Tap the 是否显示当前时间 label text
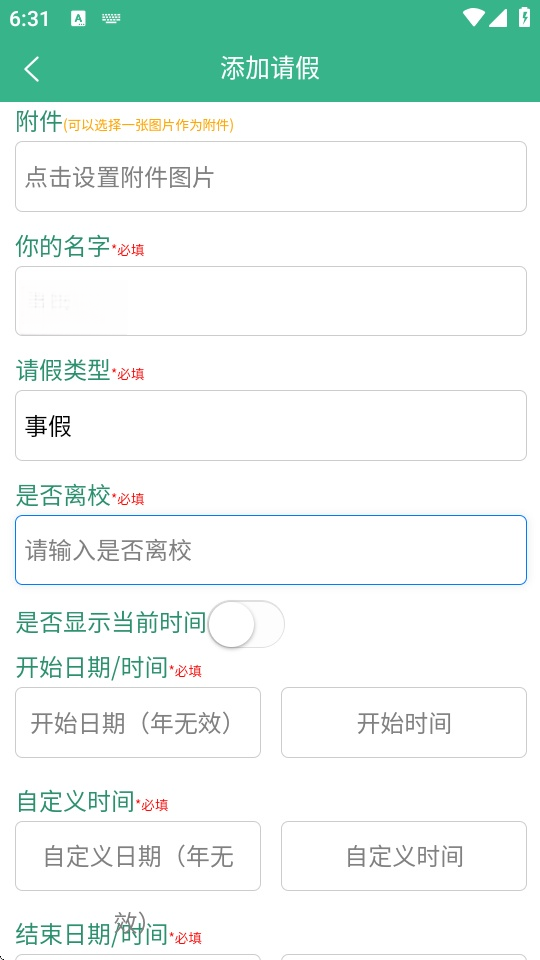Image resolution: width=540 pixels, height=960 pixels. pos(111,623)
